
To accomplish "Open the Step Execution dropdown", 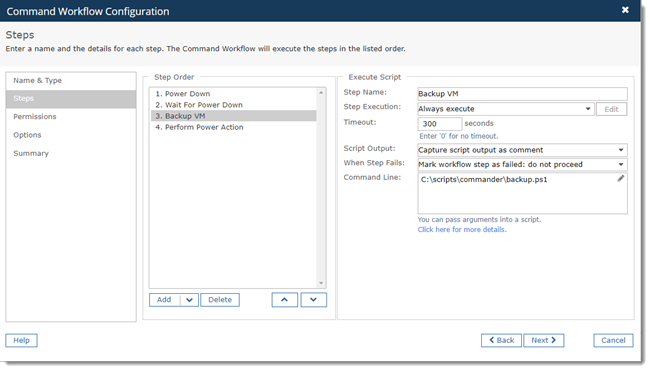I will point(506,109).
